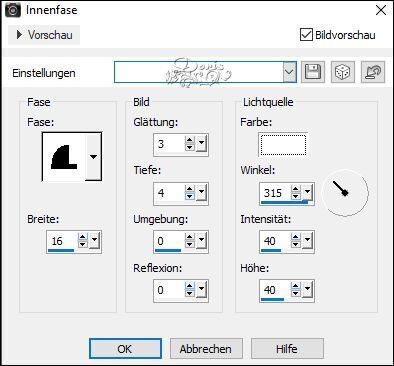The width and height of the screenshot is (394, 366).
Task: Click the reset to default icon
Action: click(373, 72)
